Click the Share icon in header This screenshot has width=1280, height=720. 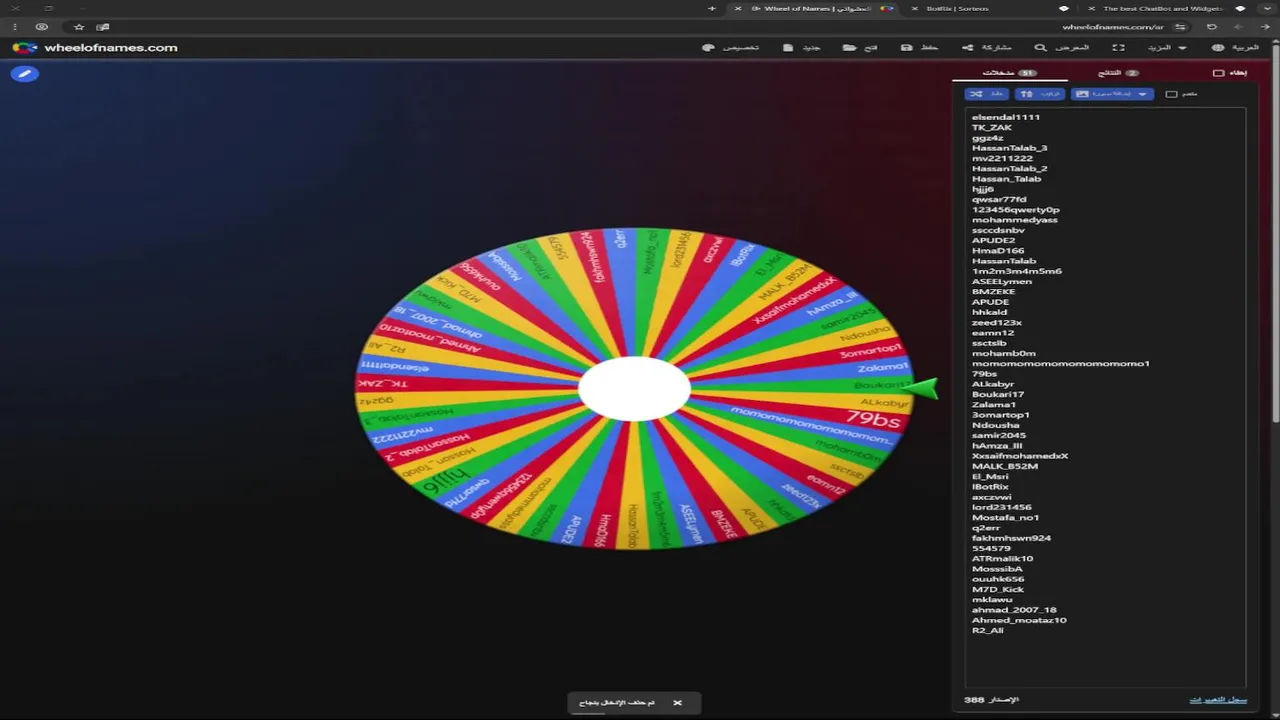pos(967,47)
